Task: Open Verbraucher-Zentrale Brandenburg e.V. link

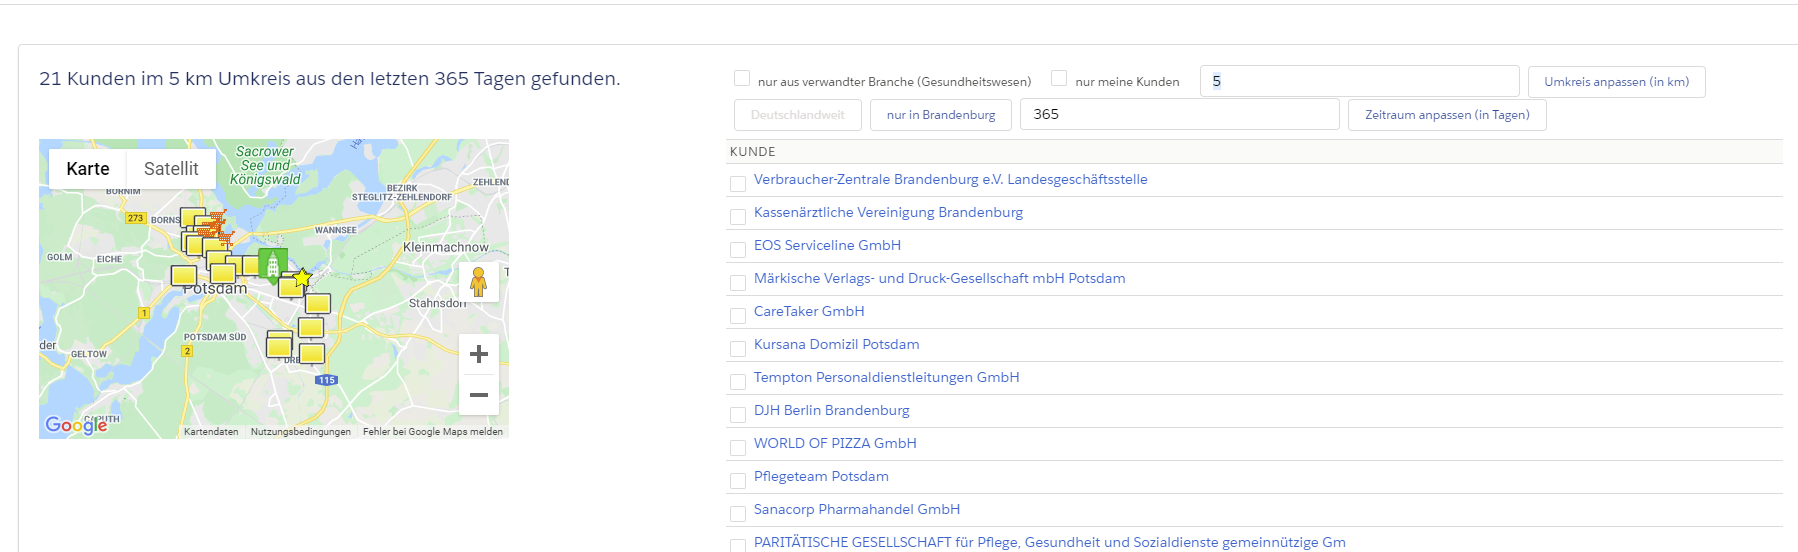Action: pos(951,180)
